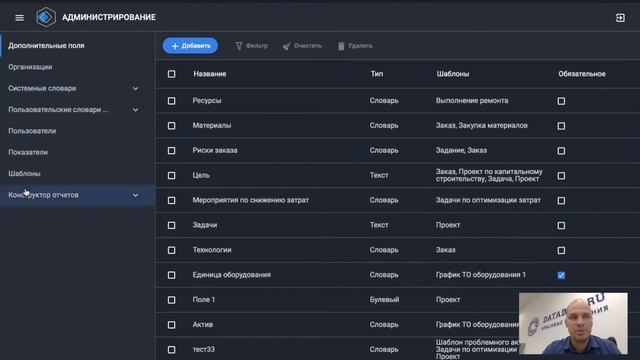Select the row checkbox for Риски заказа
640x360 pixels.
pyautogui.click(x=171, y=151)
